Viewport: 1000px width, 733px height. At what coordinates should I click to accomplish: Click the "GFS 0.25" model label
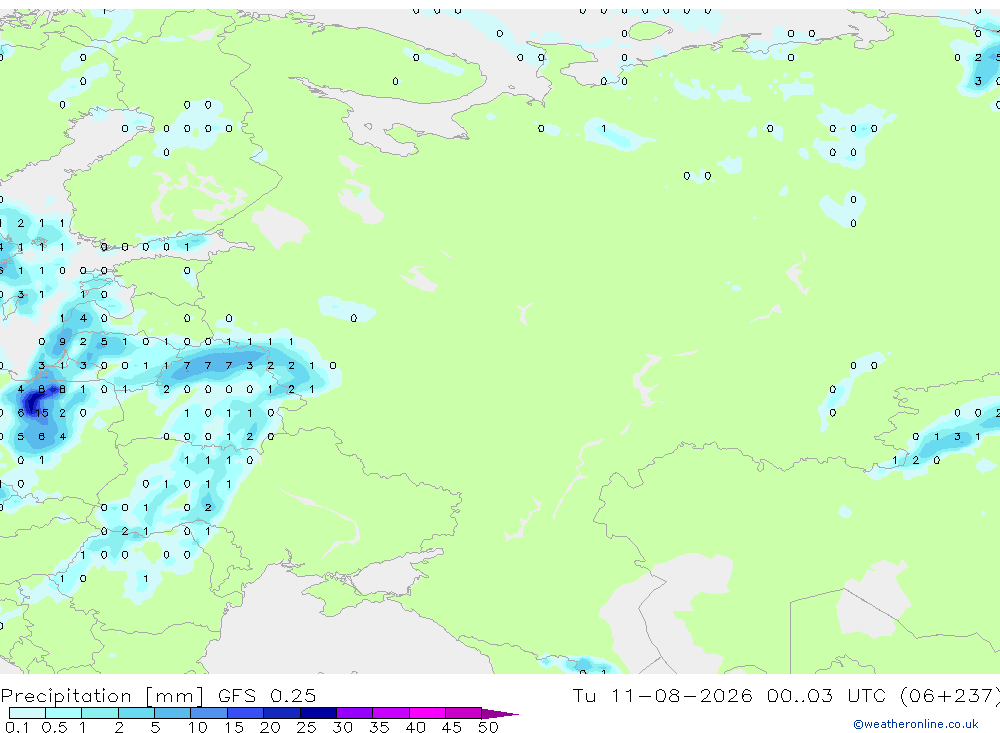click(x=267, y=695)
